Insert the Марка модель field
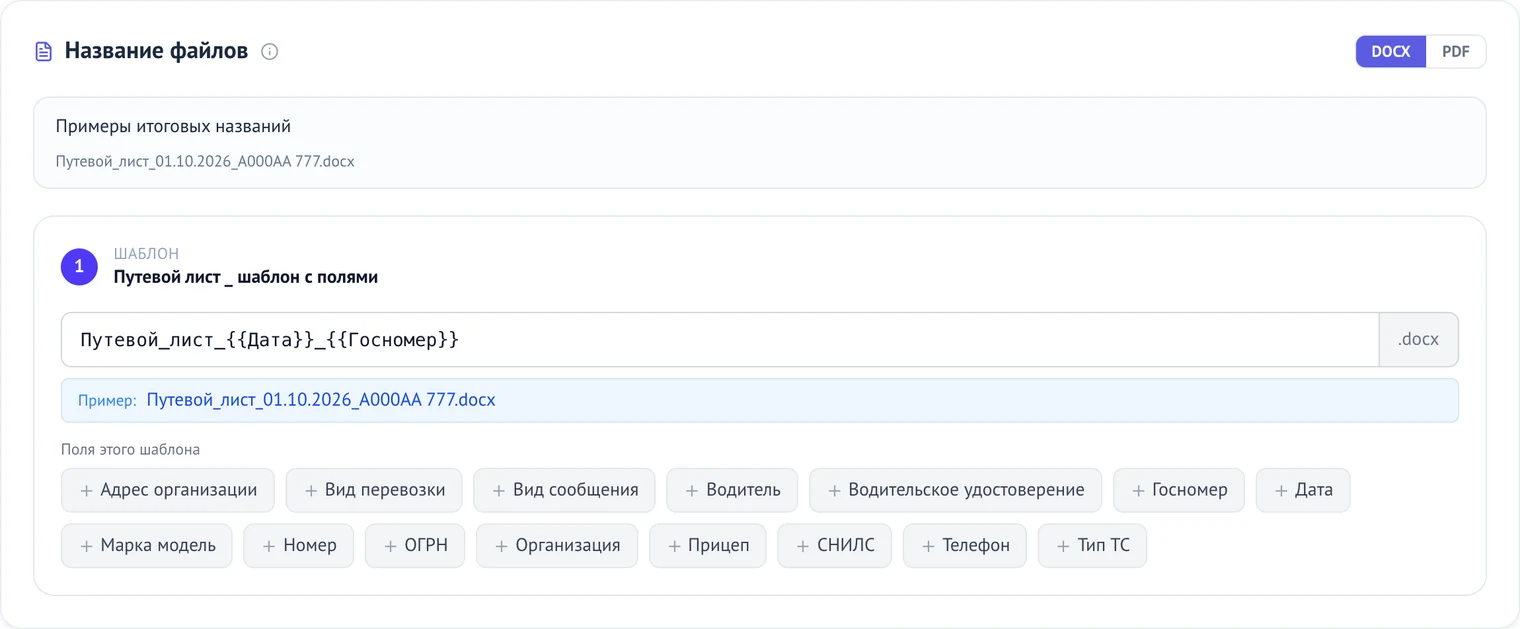This screenshot has height=629, width=1520. (x=147, y=546)
